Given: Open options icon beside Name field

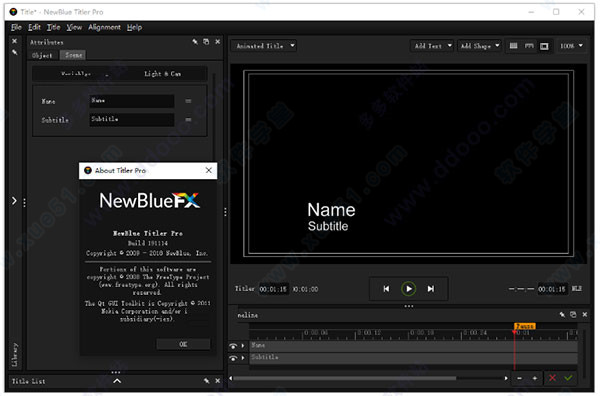Looking at the screenshot, I should pyautogui.click(x=188, y=101).
